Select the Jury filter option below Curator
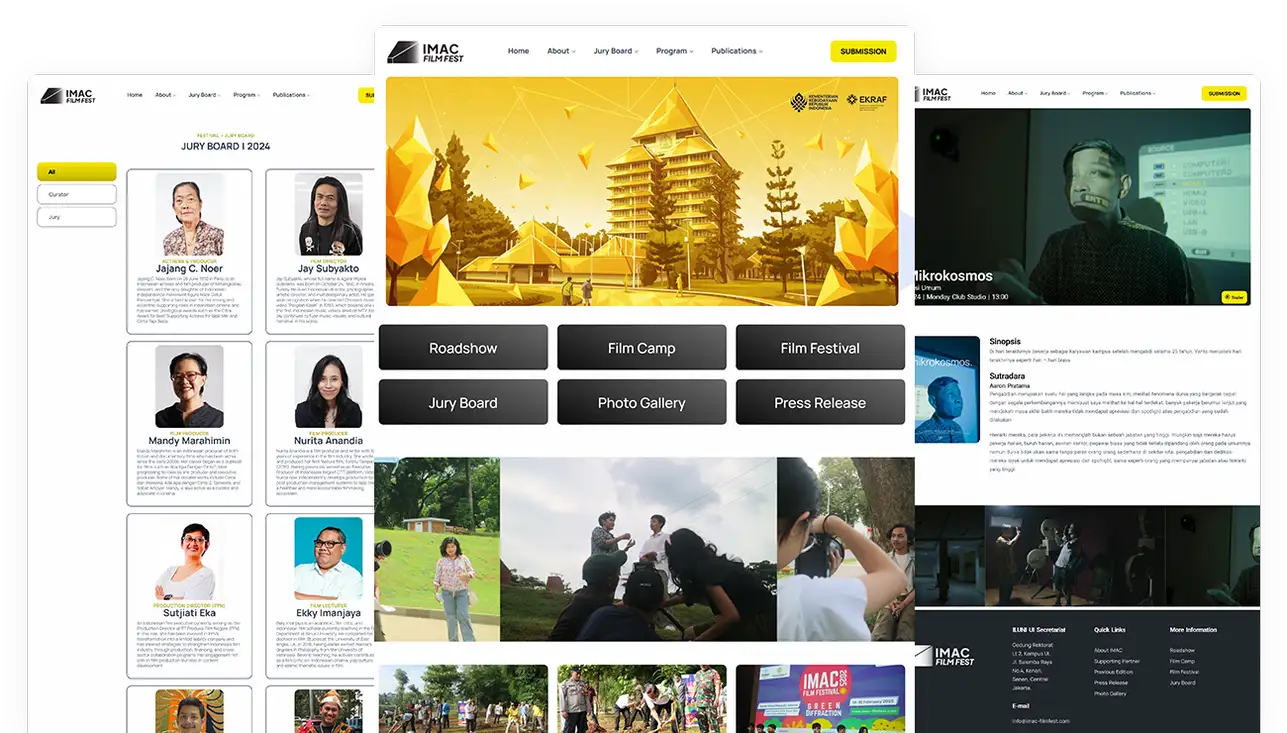1287x733 pixels. click(77, 217)
